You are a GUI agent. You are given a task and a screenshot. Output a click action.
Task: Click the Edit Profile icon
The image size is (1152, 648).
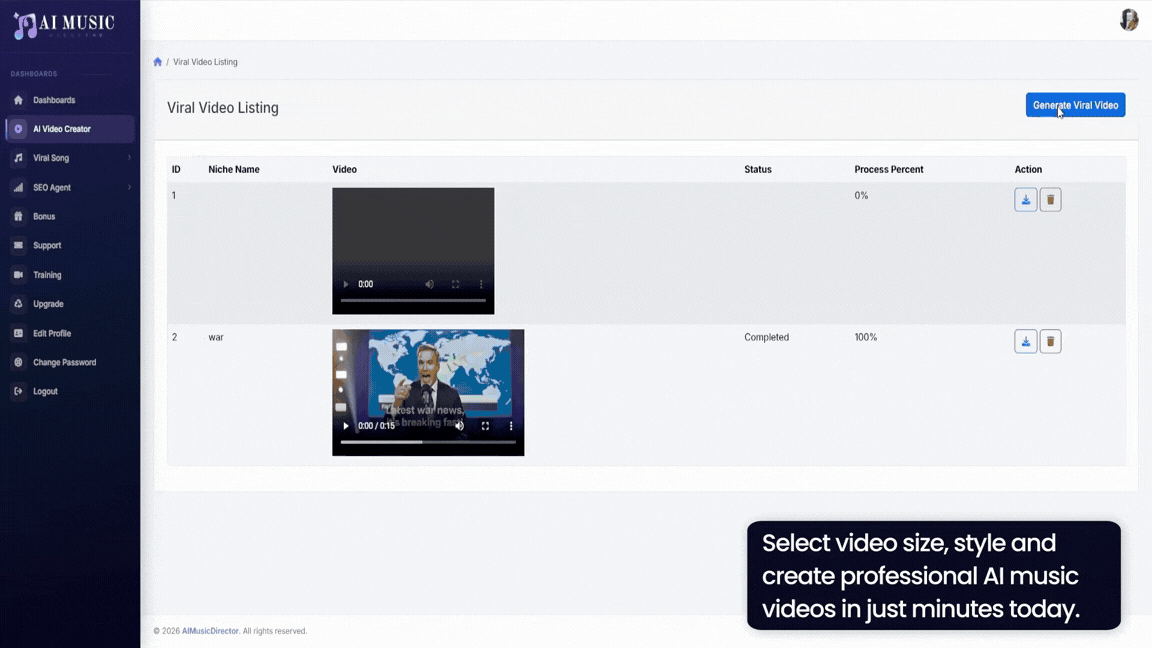18,333
